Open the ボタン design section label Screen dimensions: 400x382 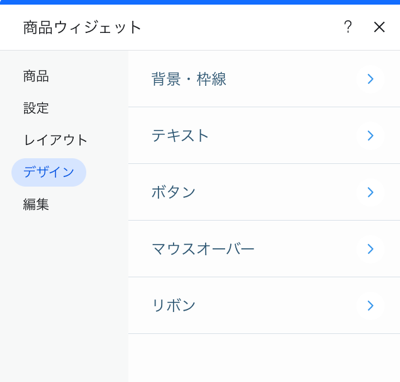pyautogui.click(x=173, y=192)
